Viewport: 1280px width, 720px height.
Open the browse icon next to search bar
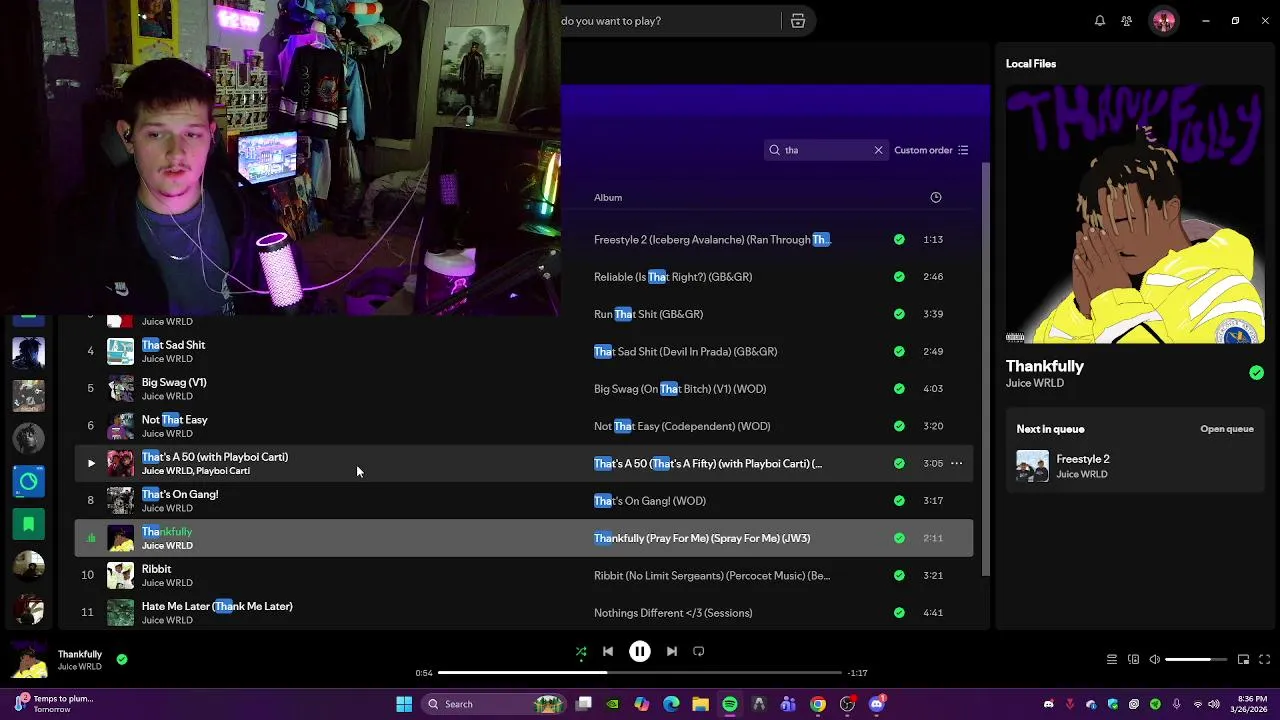[x=798, y=21]
